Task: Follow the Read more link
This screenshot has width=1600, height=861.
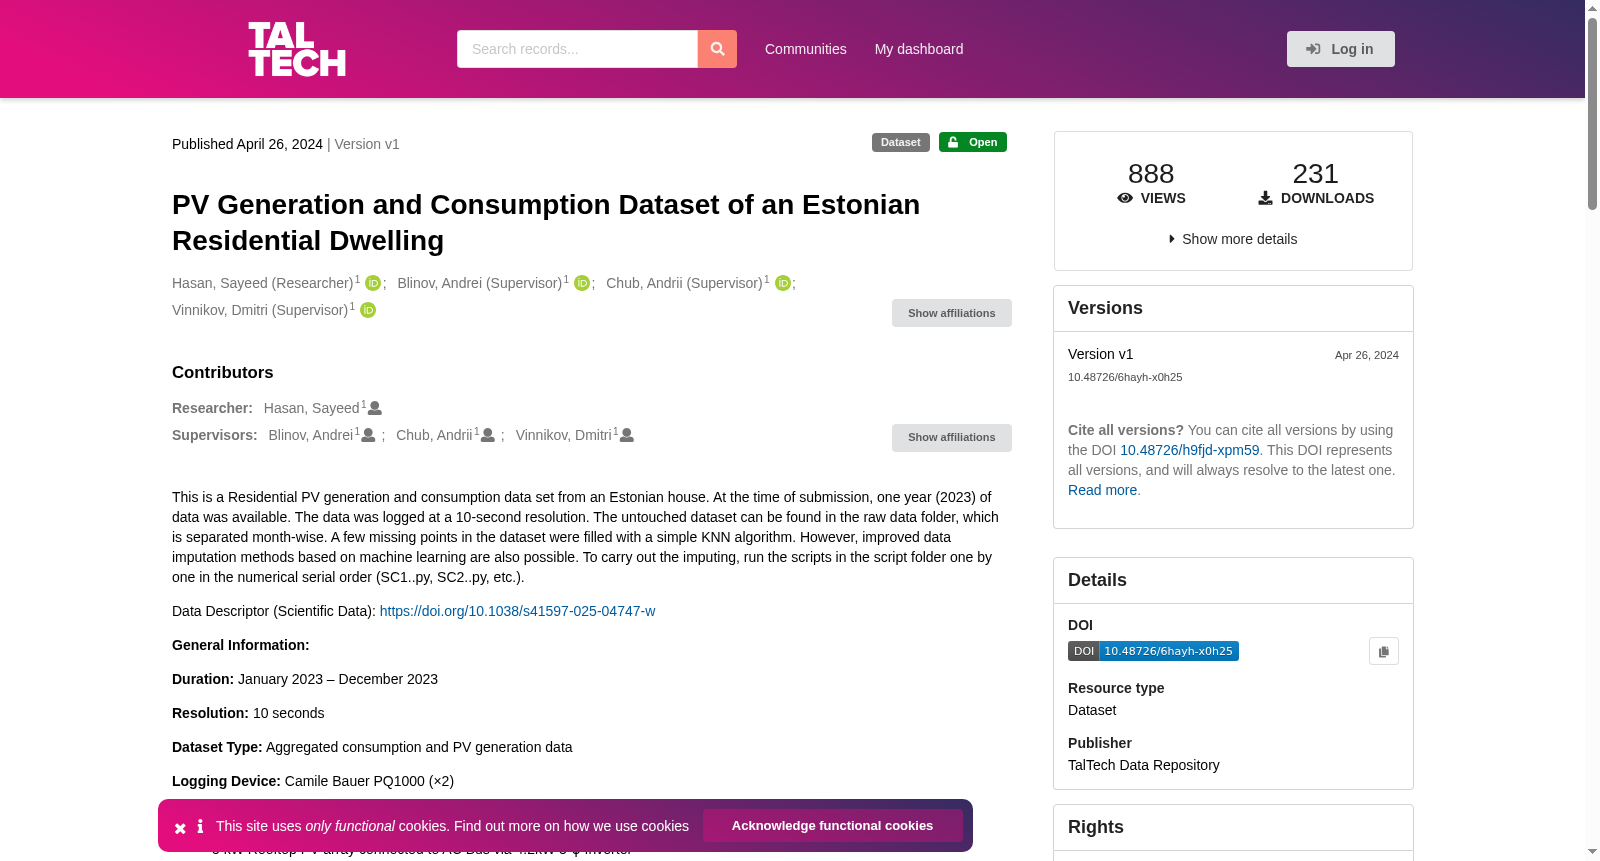Action: pos(1102,490)
